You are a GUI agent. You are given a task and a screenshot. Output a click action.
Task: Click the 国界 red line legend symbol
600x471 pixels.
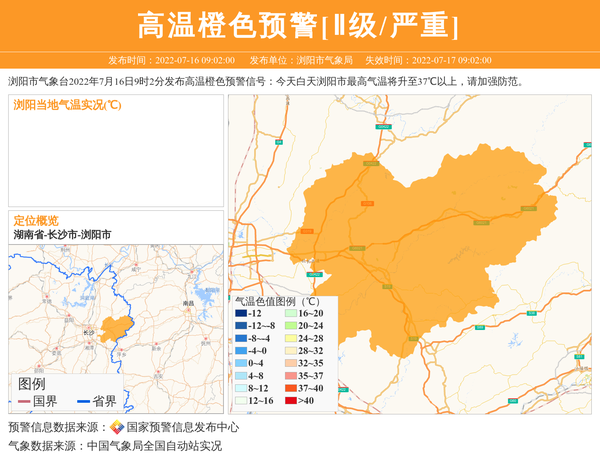pyautogui.click(x=23, y=402)
